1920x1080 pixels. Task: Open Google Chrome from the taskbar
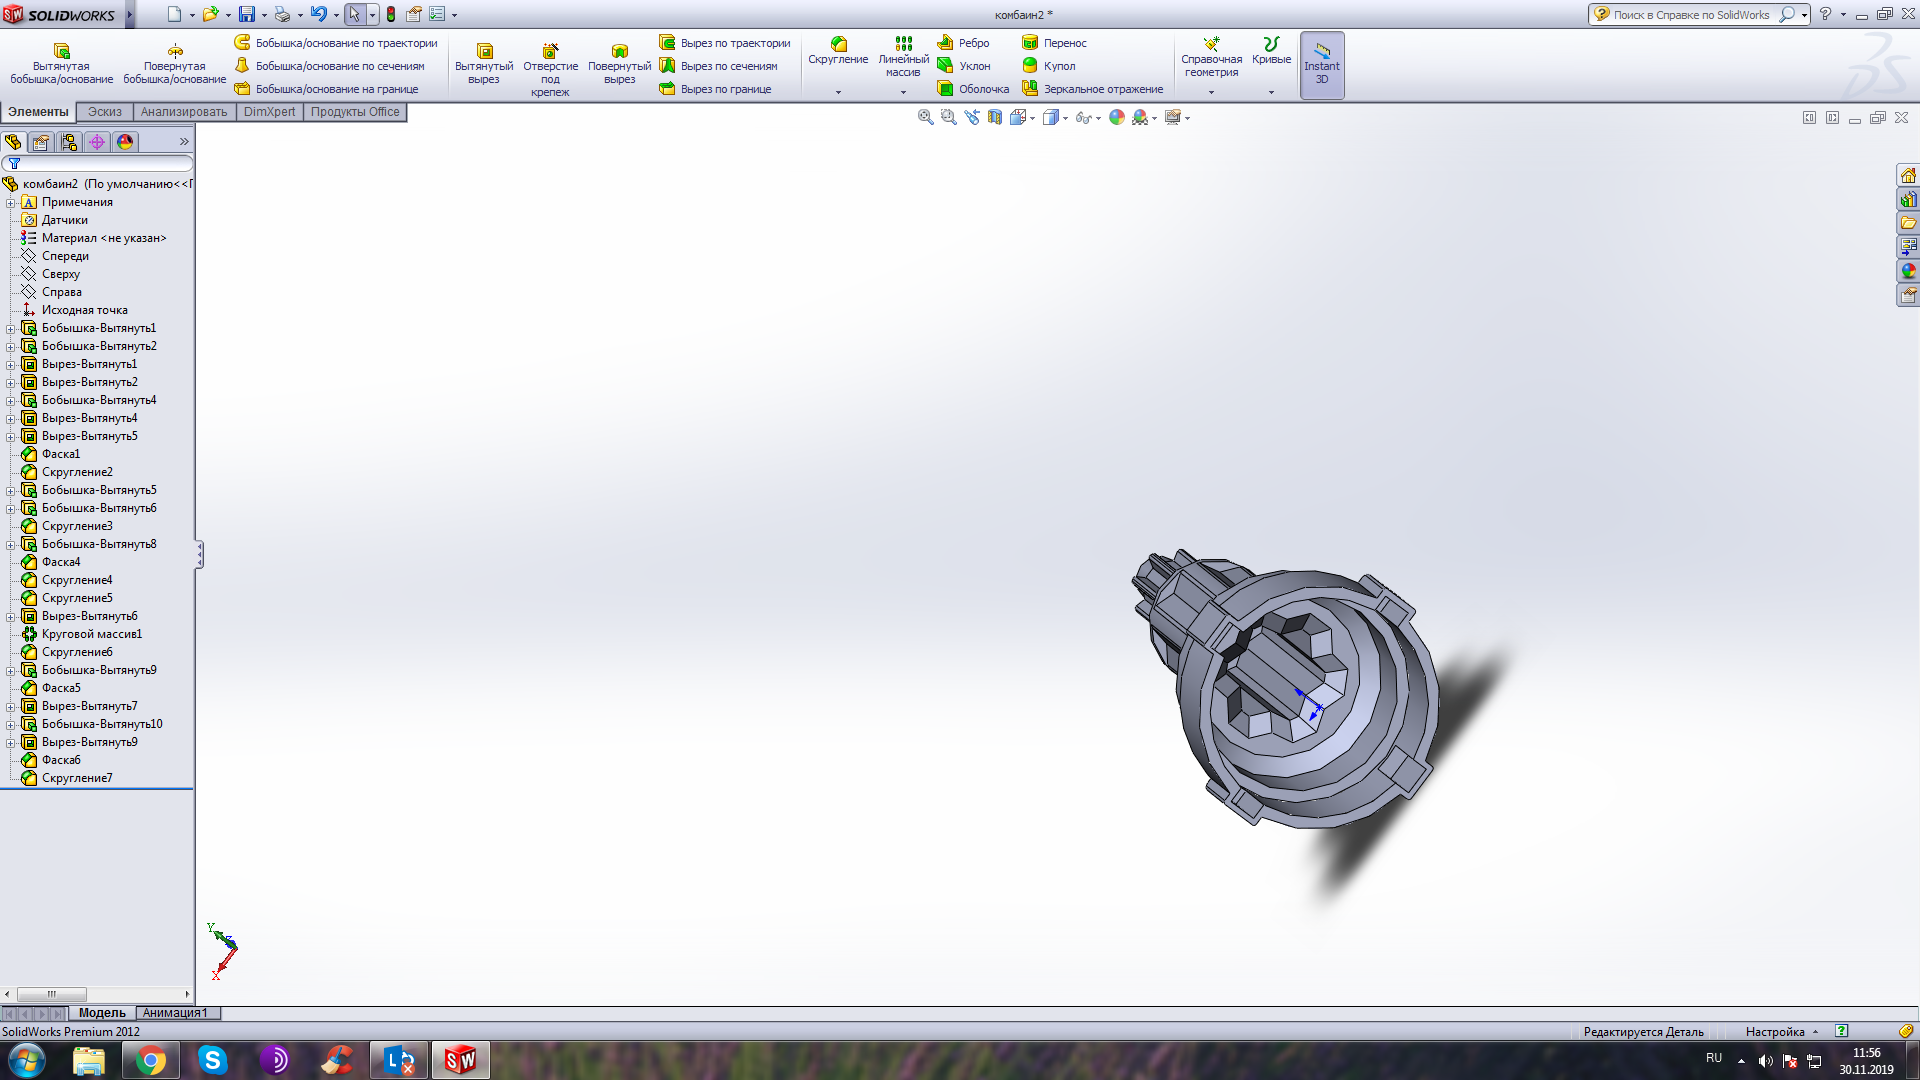pos(151,1060)
